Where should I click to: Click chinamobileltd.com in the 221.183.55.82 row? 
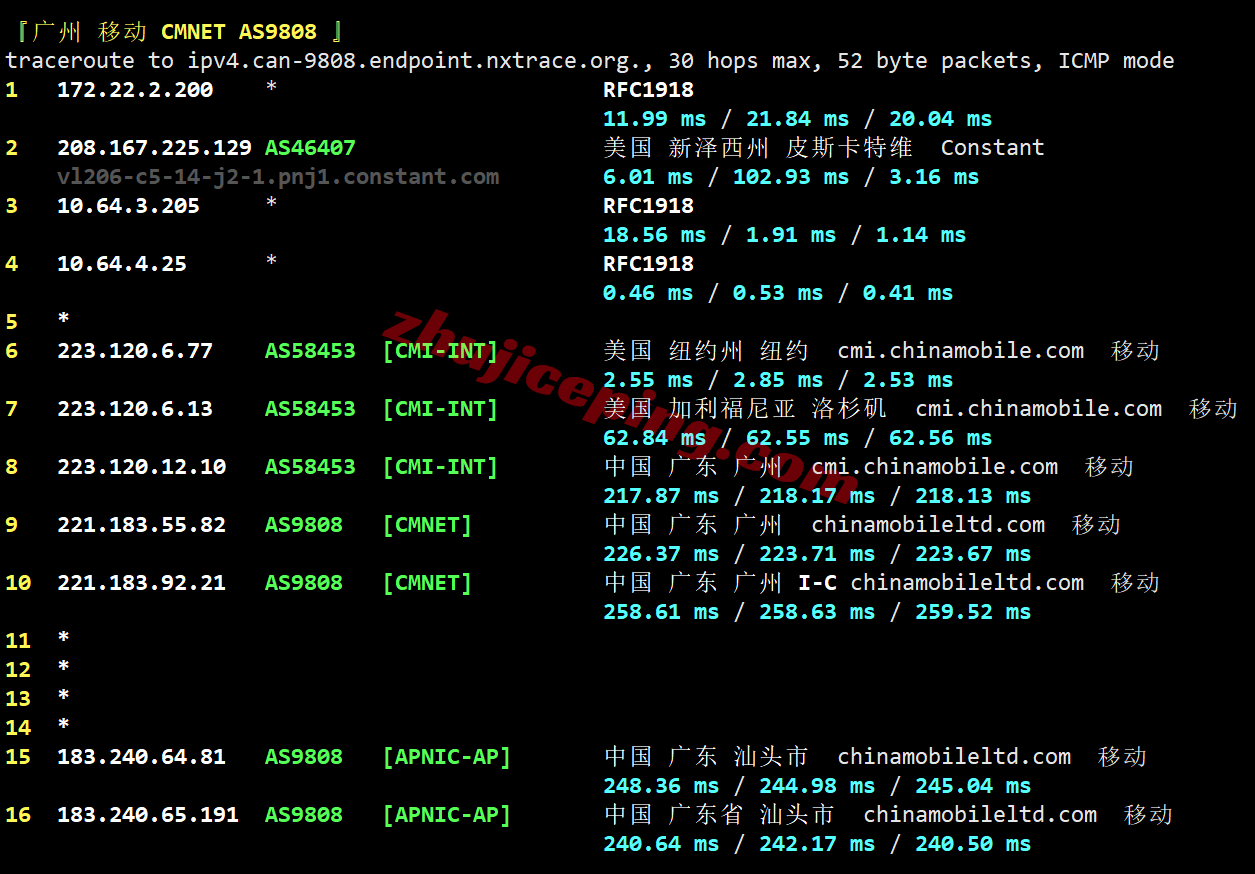click(928, 525)
